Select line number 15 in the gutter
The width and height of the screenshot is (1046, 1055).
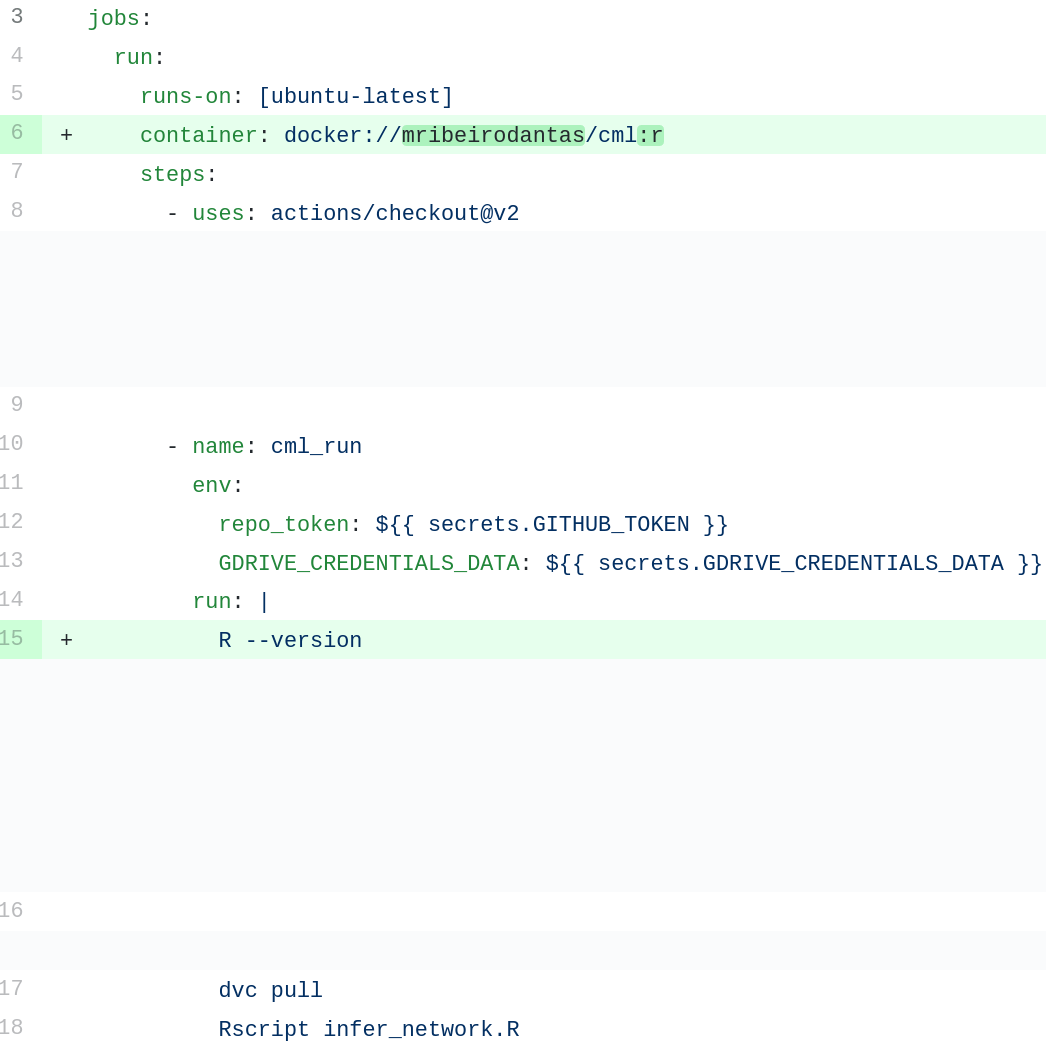click(12, 639)
